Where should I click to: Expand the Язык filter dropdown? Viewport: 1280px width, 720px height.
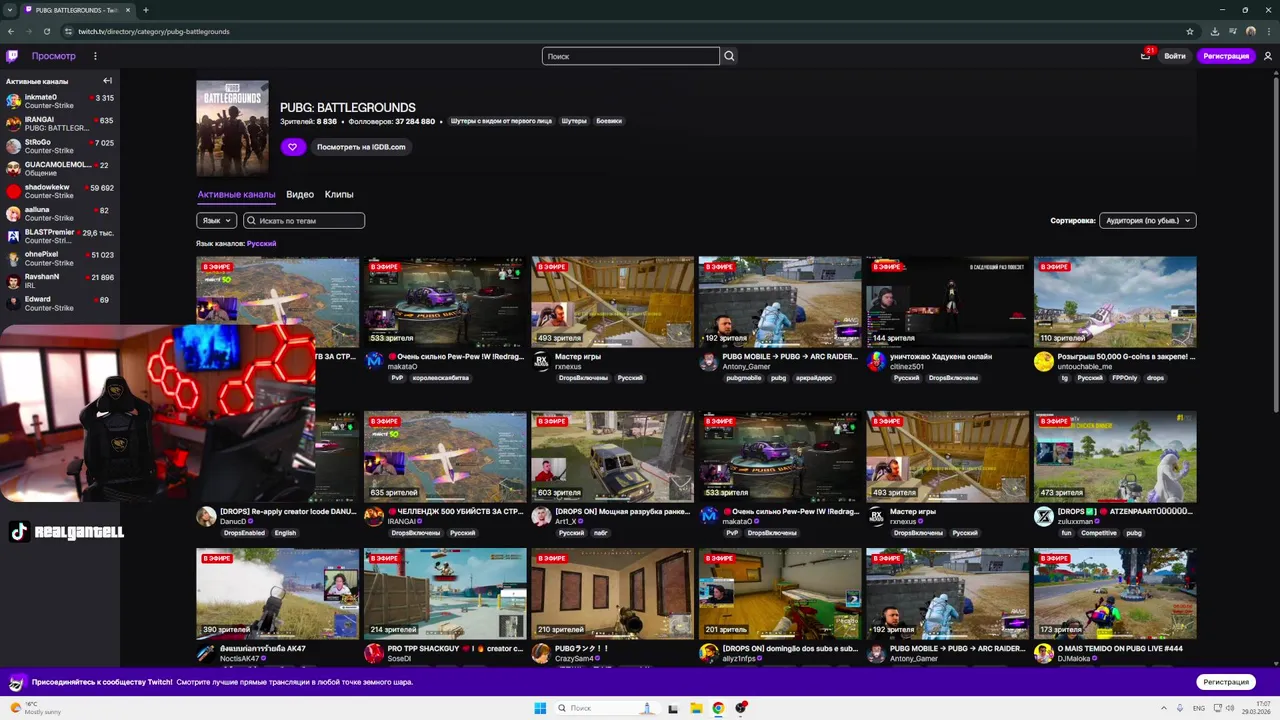click(217, 220)
